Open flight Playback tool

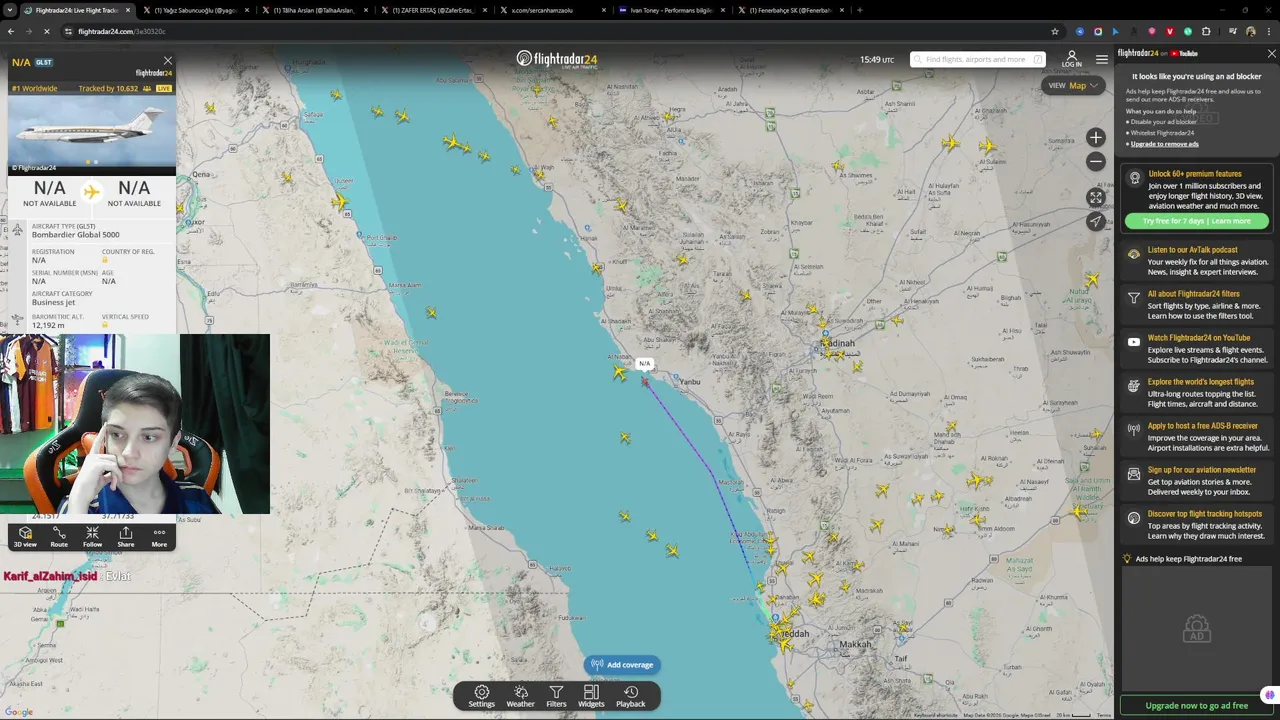(x=630, y=696)
